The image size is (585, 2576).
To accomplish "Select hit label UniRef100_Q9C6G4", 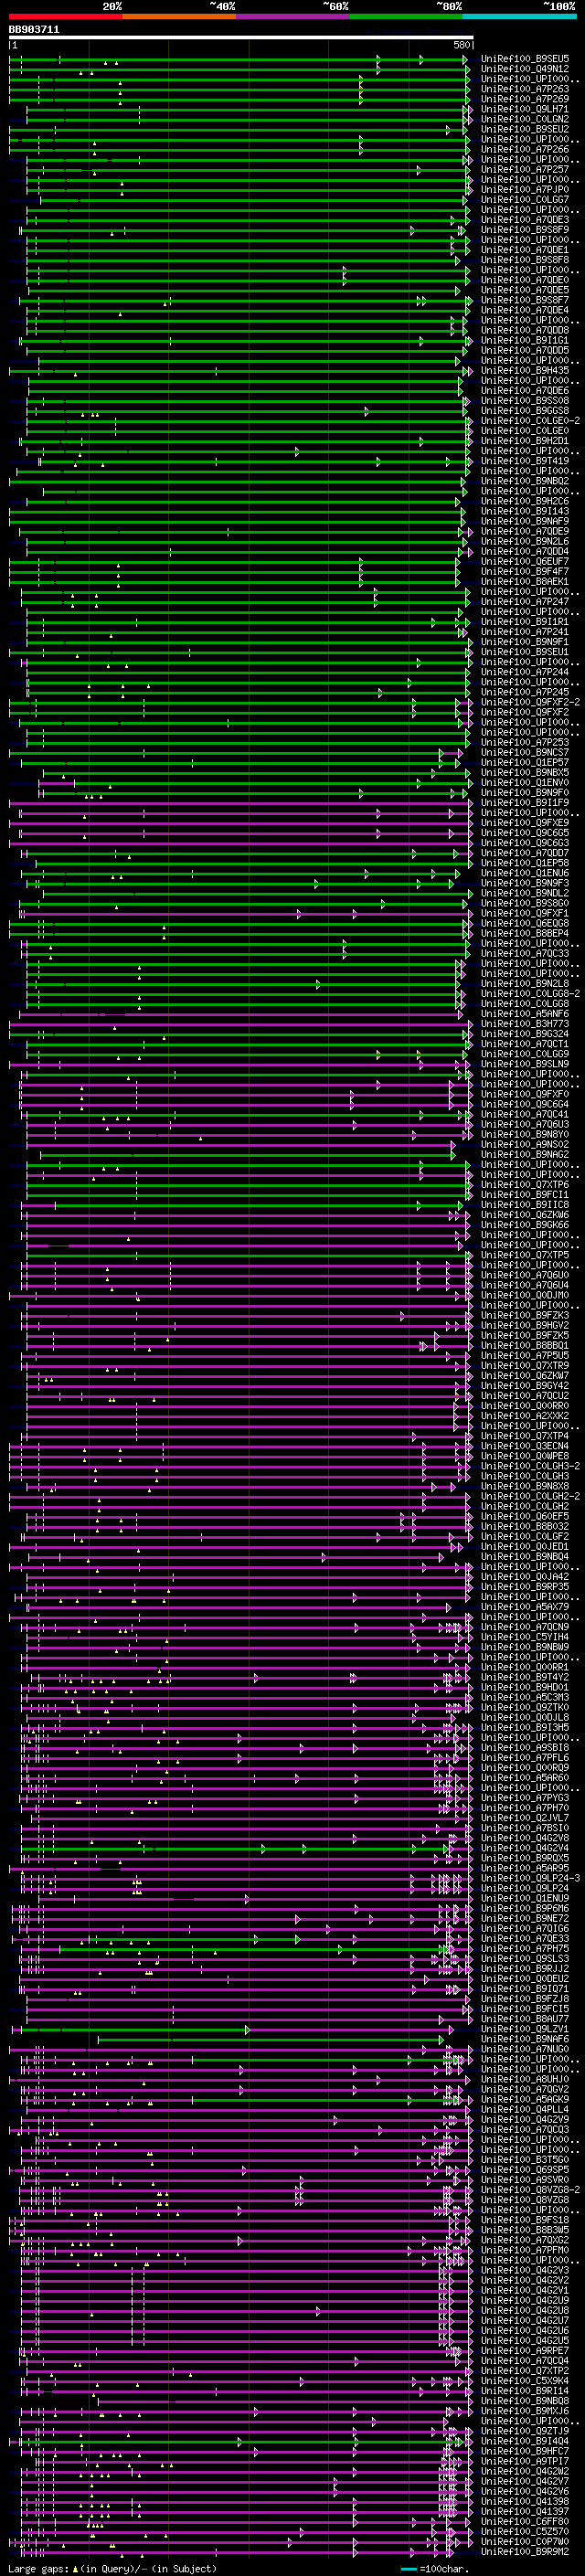I will (525, 1104).
